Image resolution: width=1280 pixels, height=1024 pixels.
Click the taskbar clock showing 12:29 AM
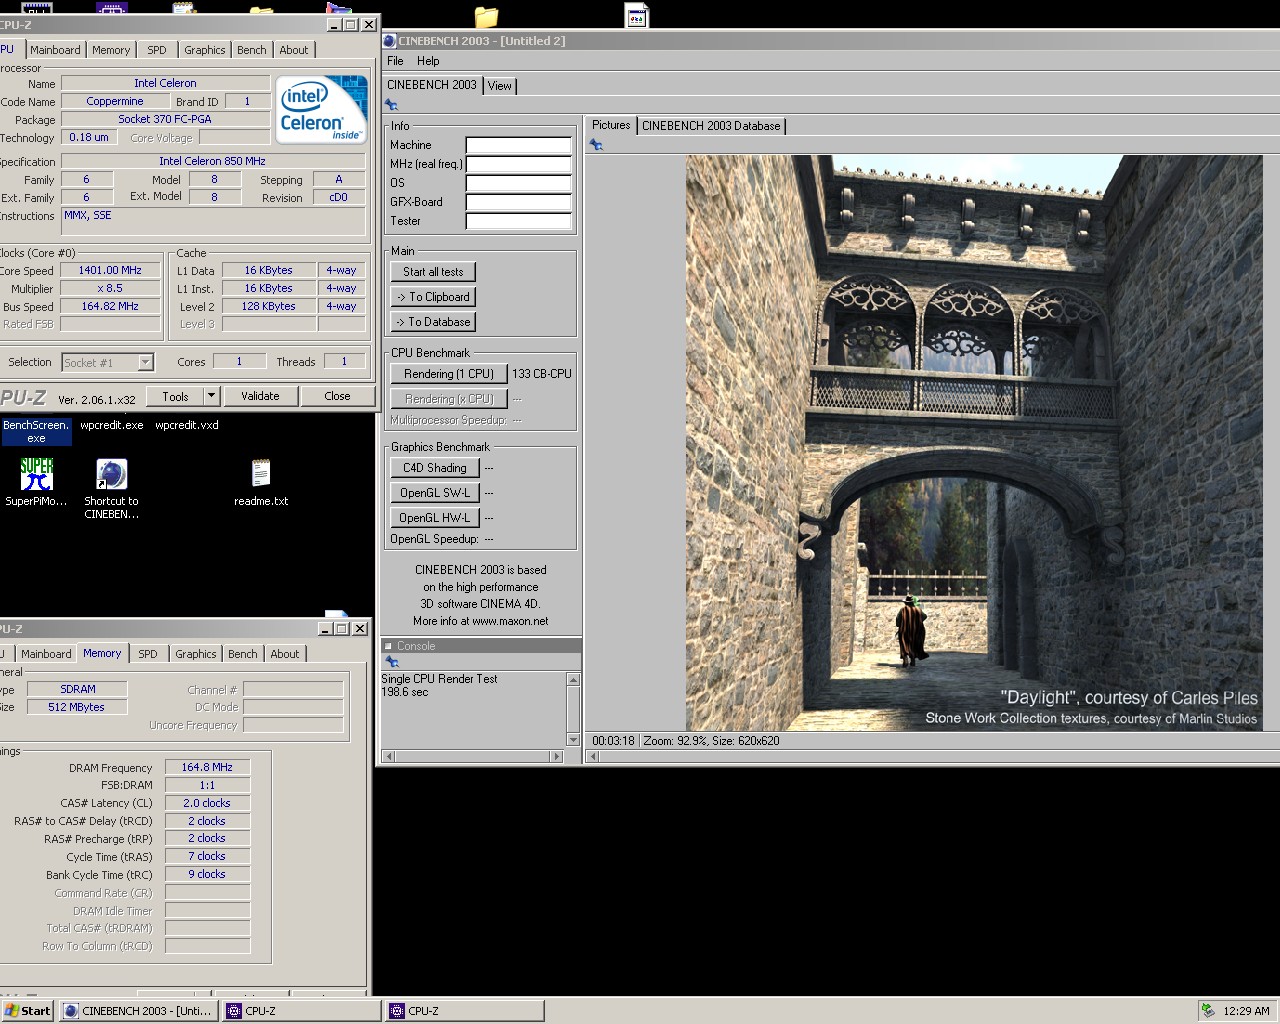(x=1246, y=1011)
